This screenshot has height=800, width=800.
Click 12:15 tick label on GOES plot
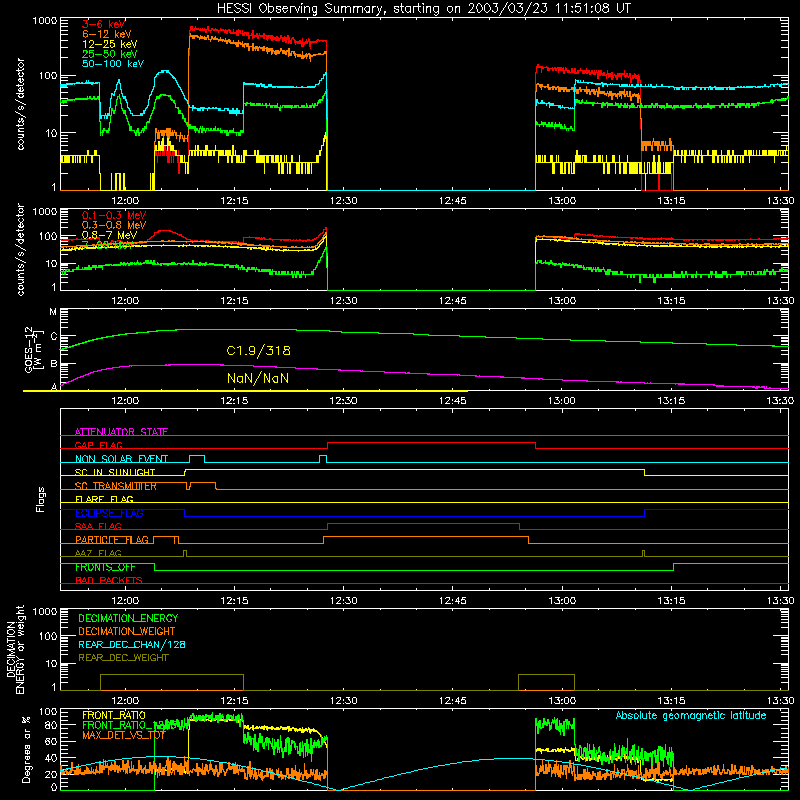point(234,401)
